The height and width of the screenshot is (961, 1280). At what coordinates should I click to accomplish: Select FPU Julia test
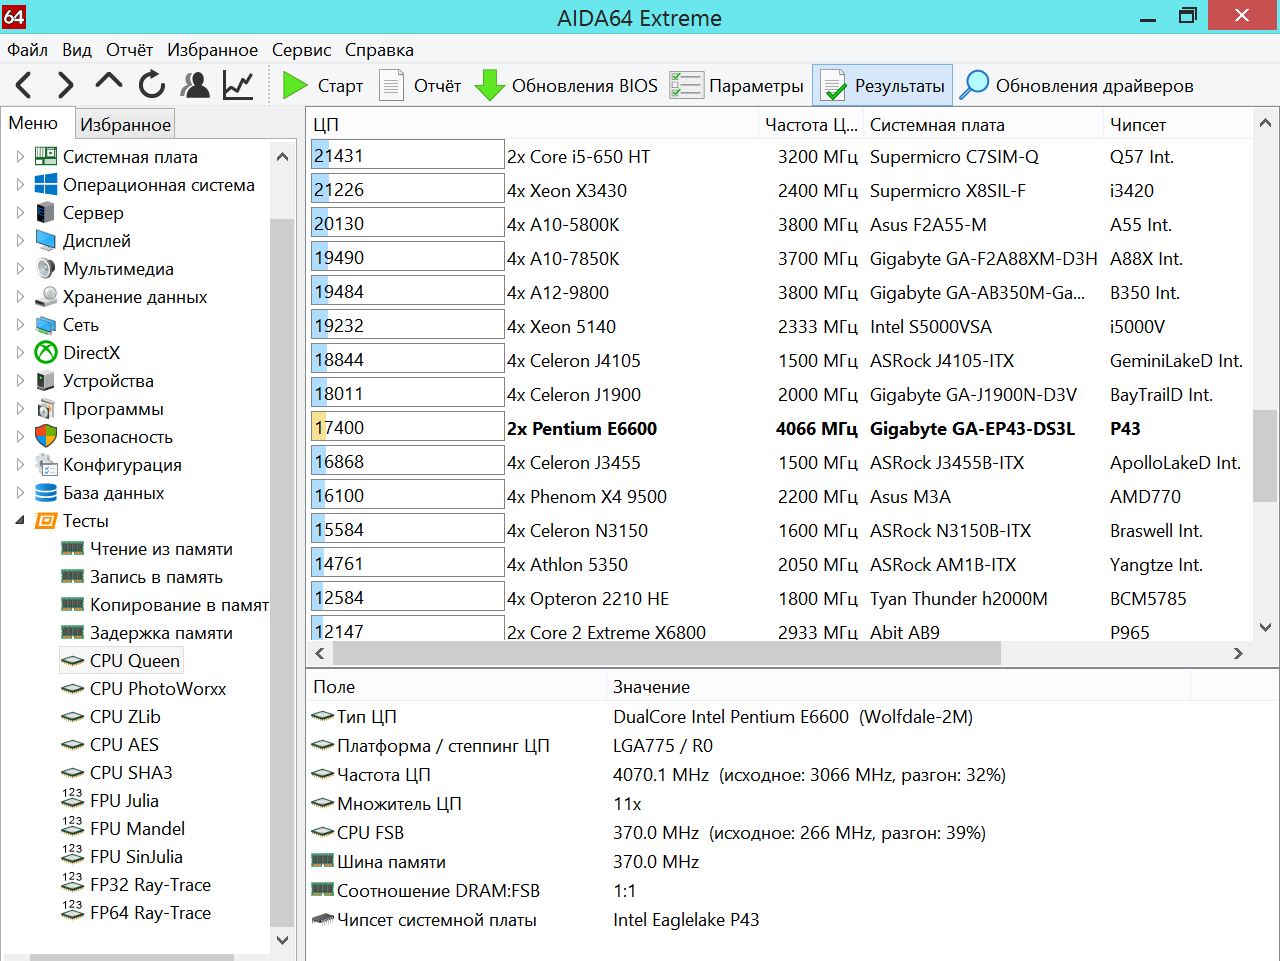click(x=124, y=801)
